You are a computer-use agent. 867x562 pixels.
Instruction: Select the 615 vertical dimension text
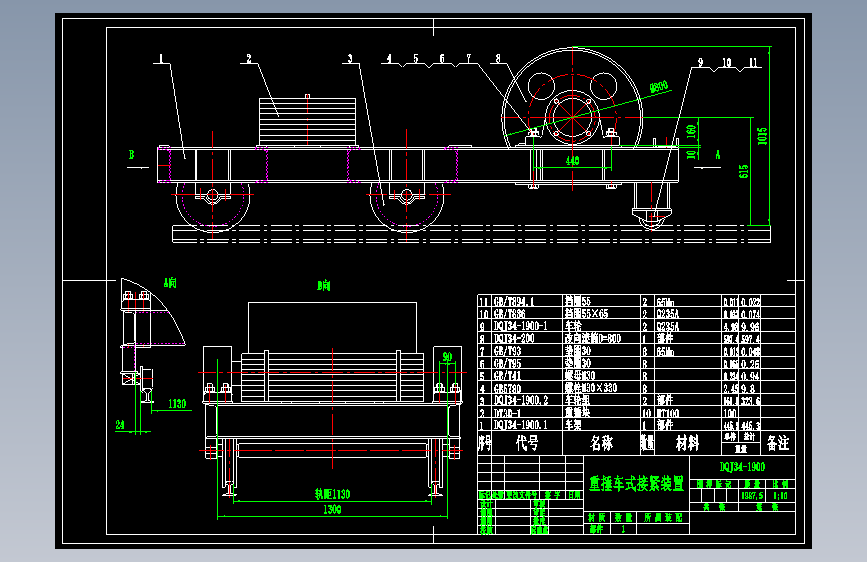point(744,171)
